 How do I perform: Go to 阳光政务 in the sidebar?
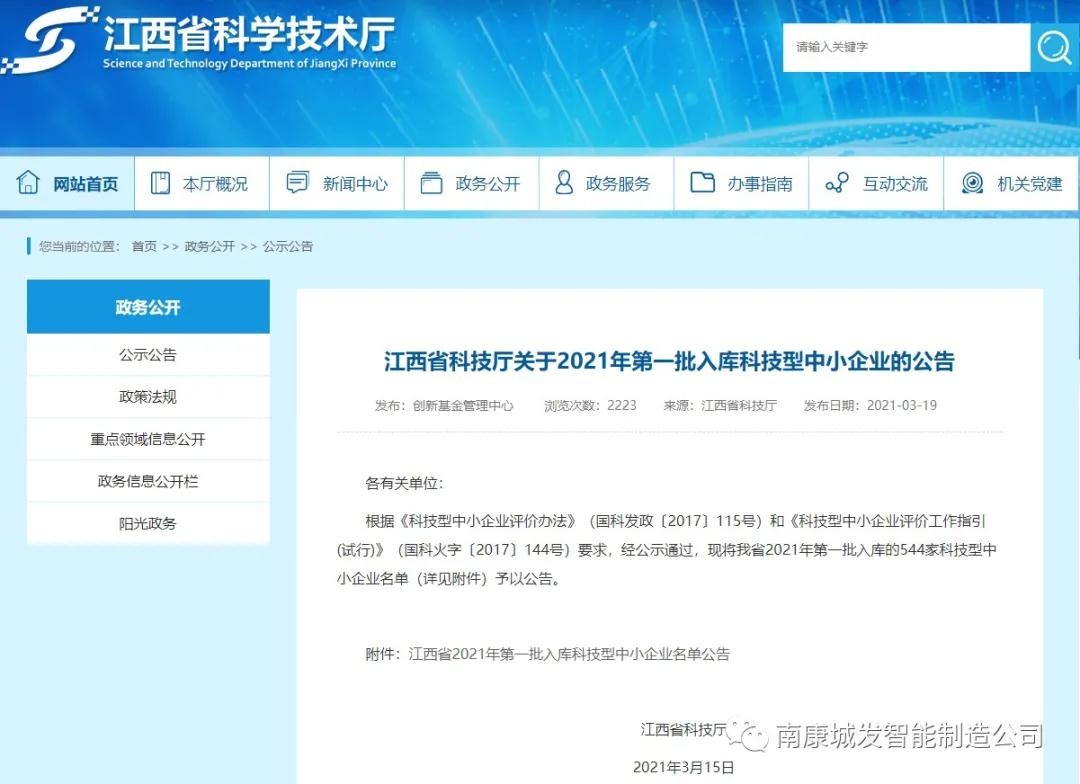[148, 523]
